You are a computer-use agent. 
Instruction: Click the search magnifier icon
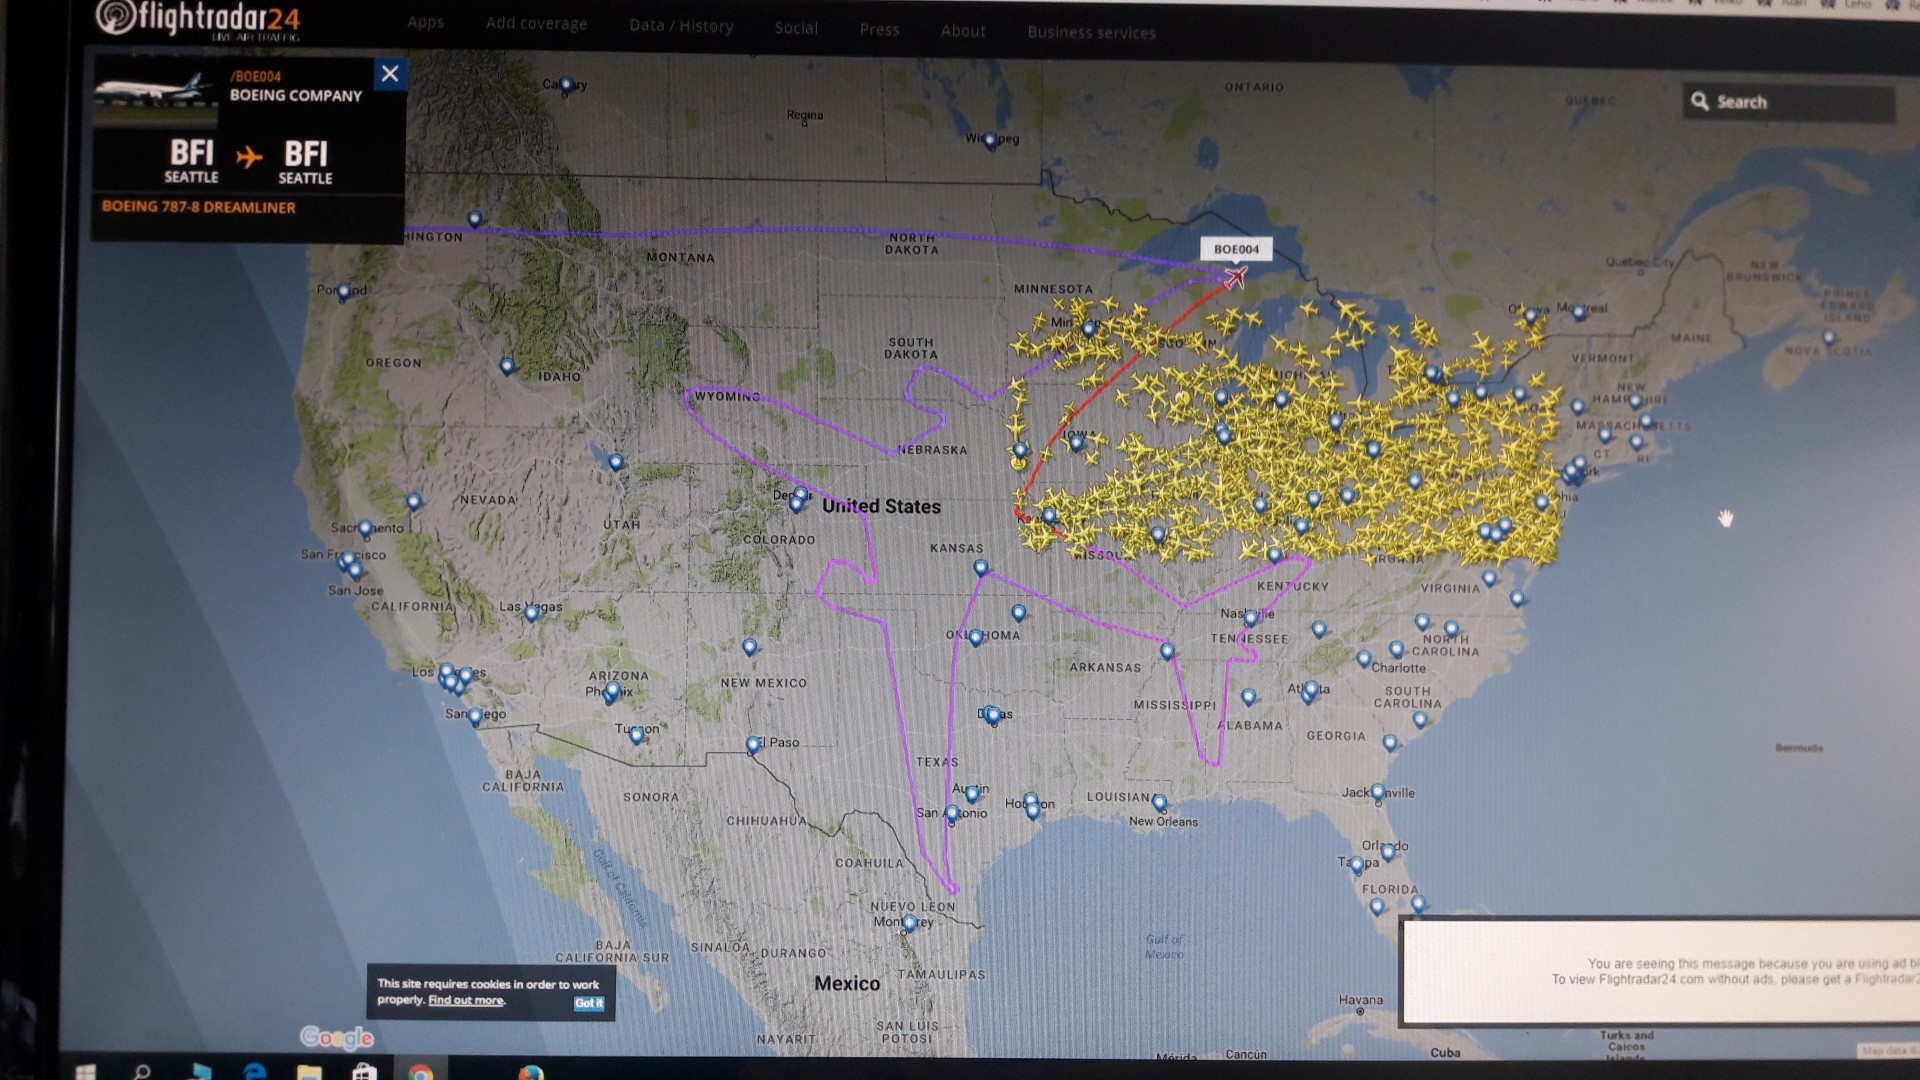tap(1699, 101)
